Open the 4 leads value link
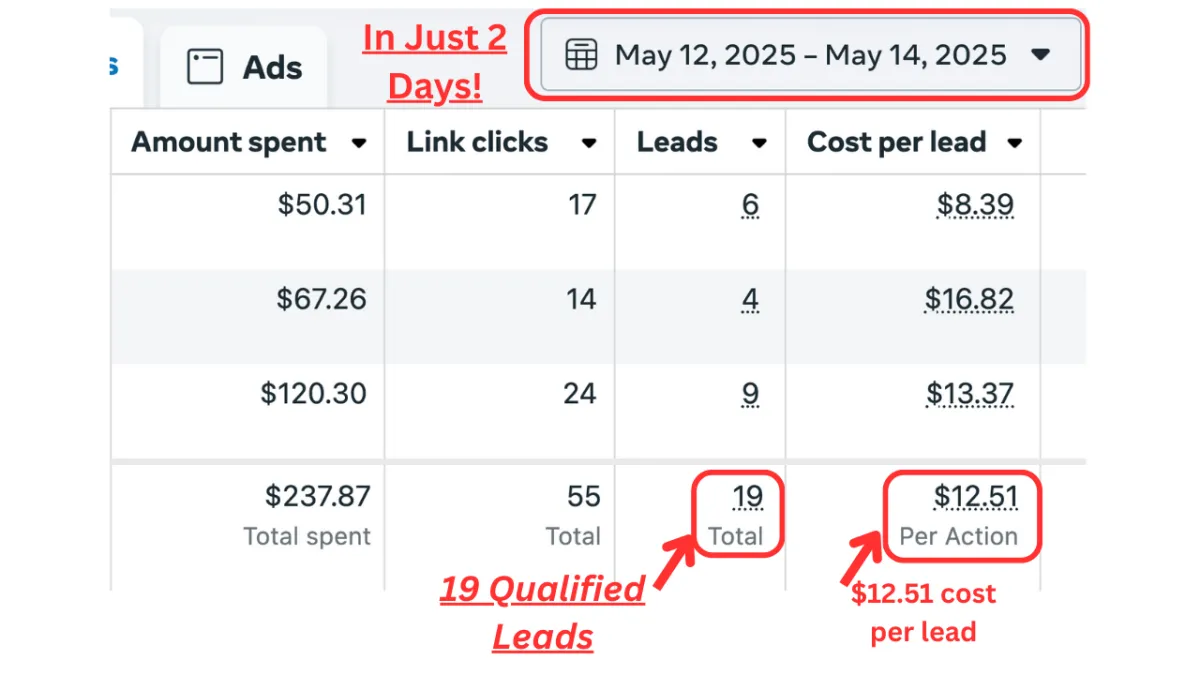 click(750, 299)
